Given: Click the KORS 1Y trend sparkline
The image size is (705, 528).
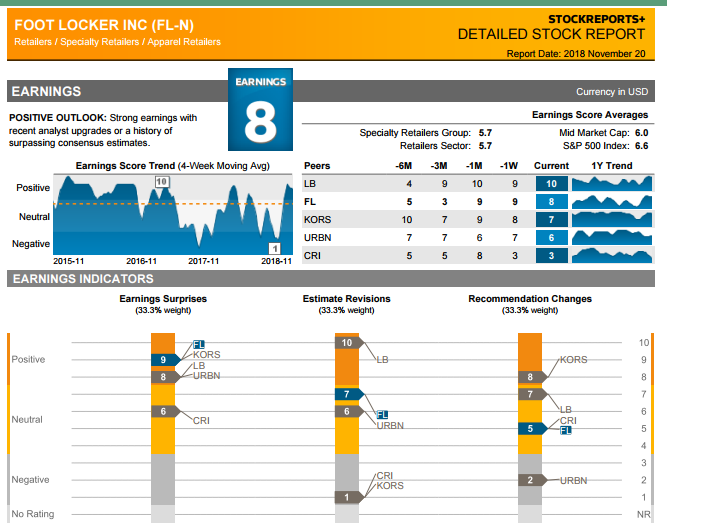Looking at the screenshot, I should tap(612, 219).
